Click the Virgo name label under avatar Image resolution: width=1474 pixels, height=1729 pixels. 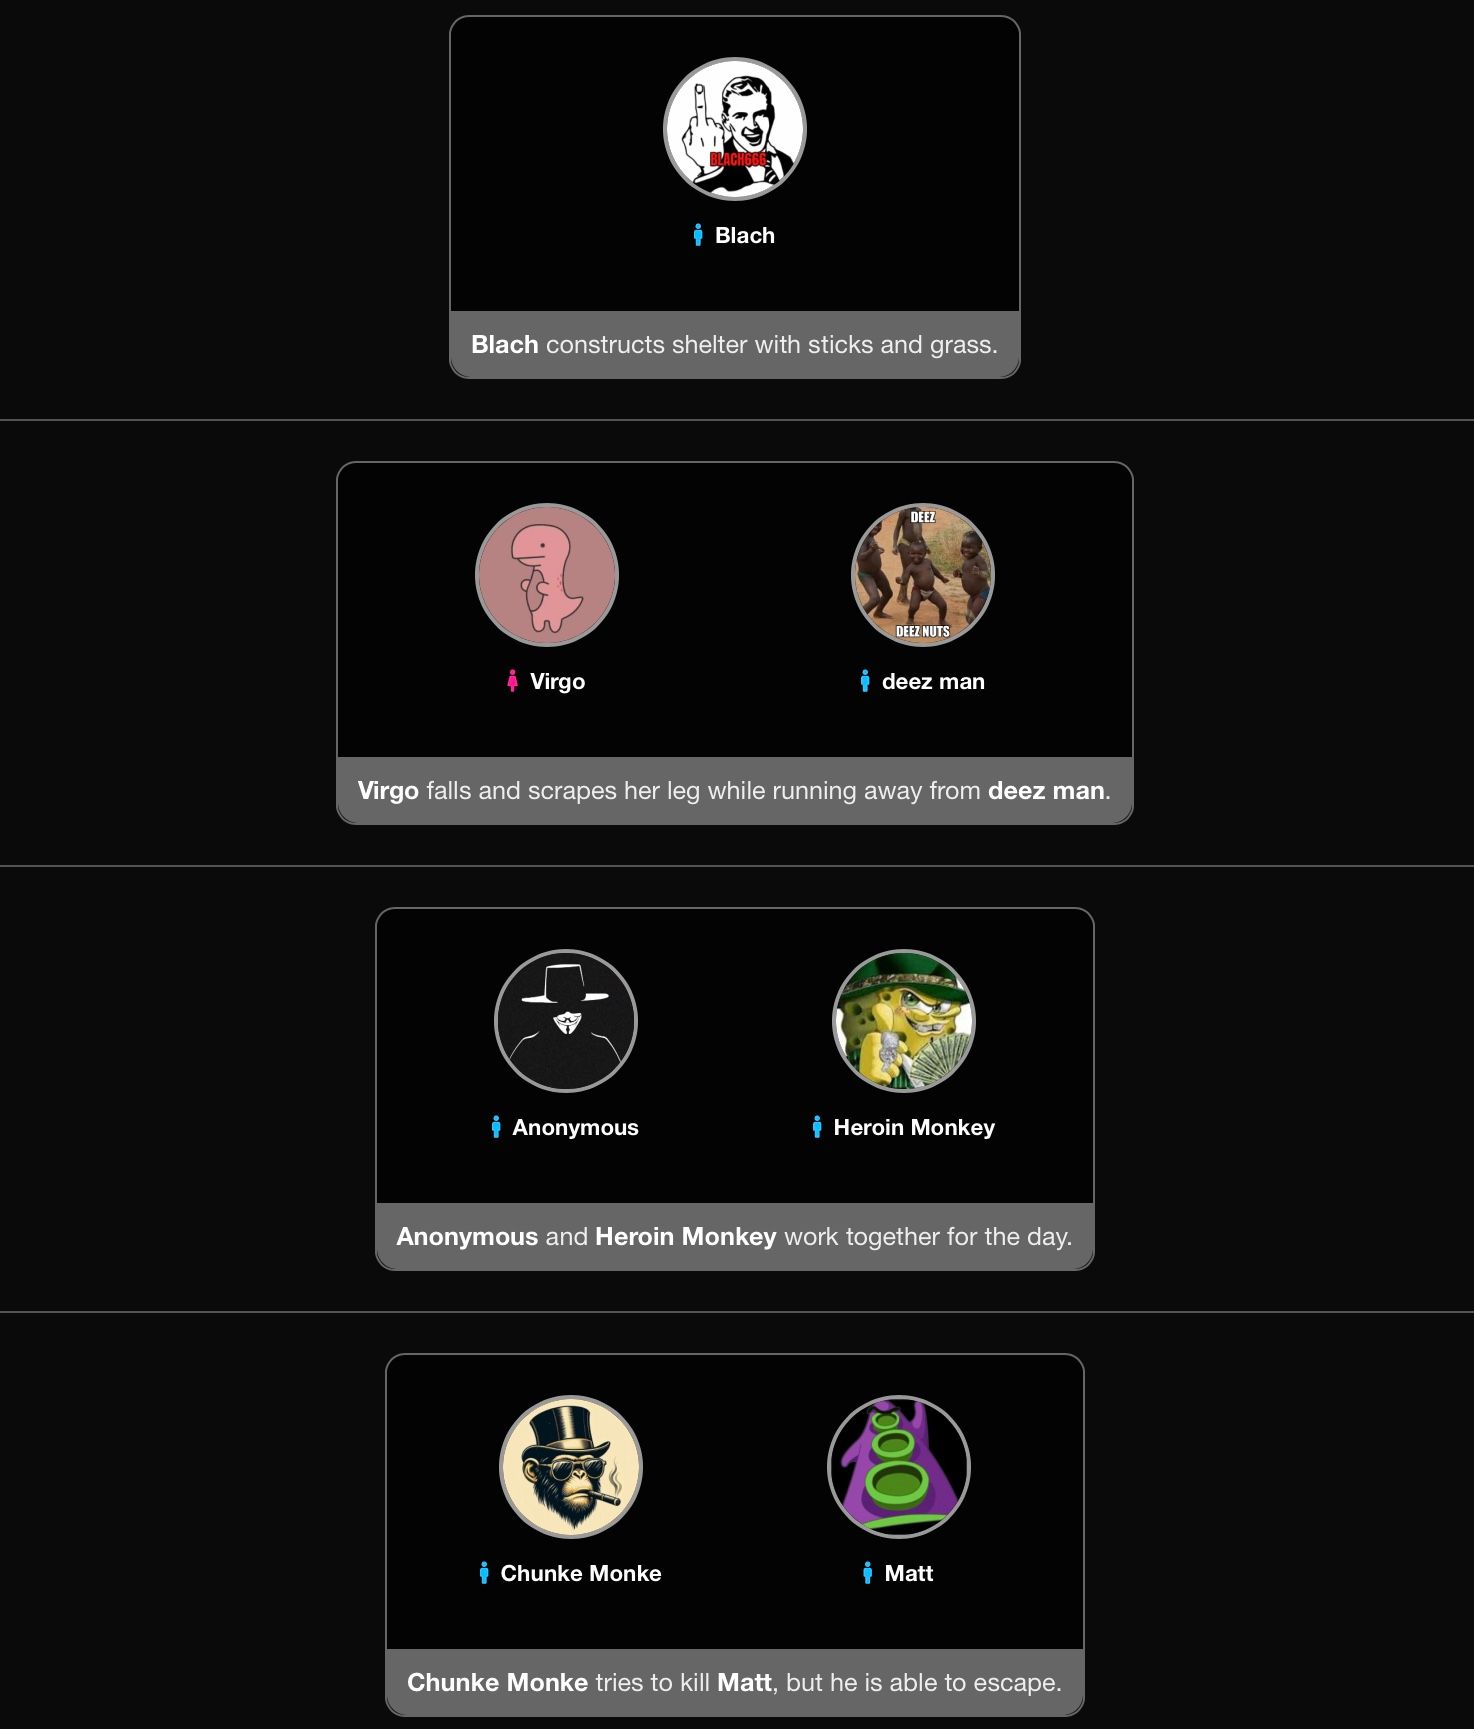(558, 682)
